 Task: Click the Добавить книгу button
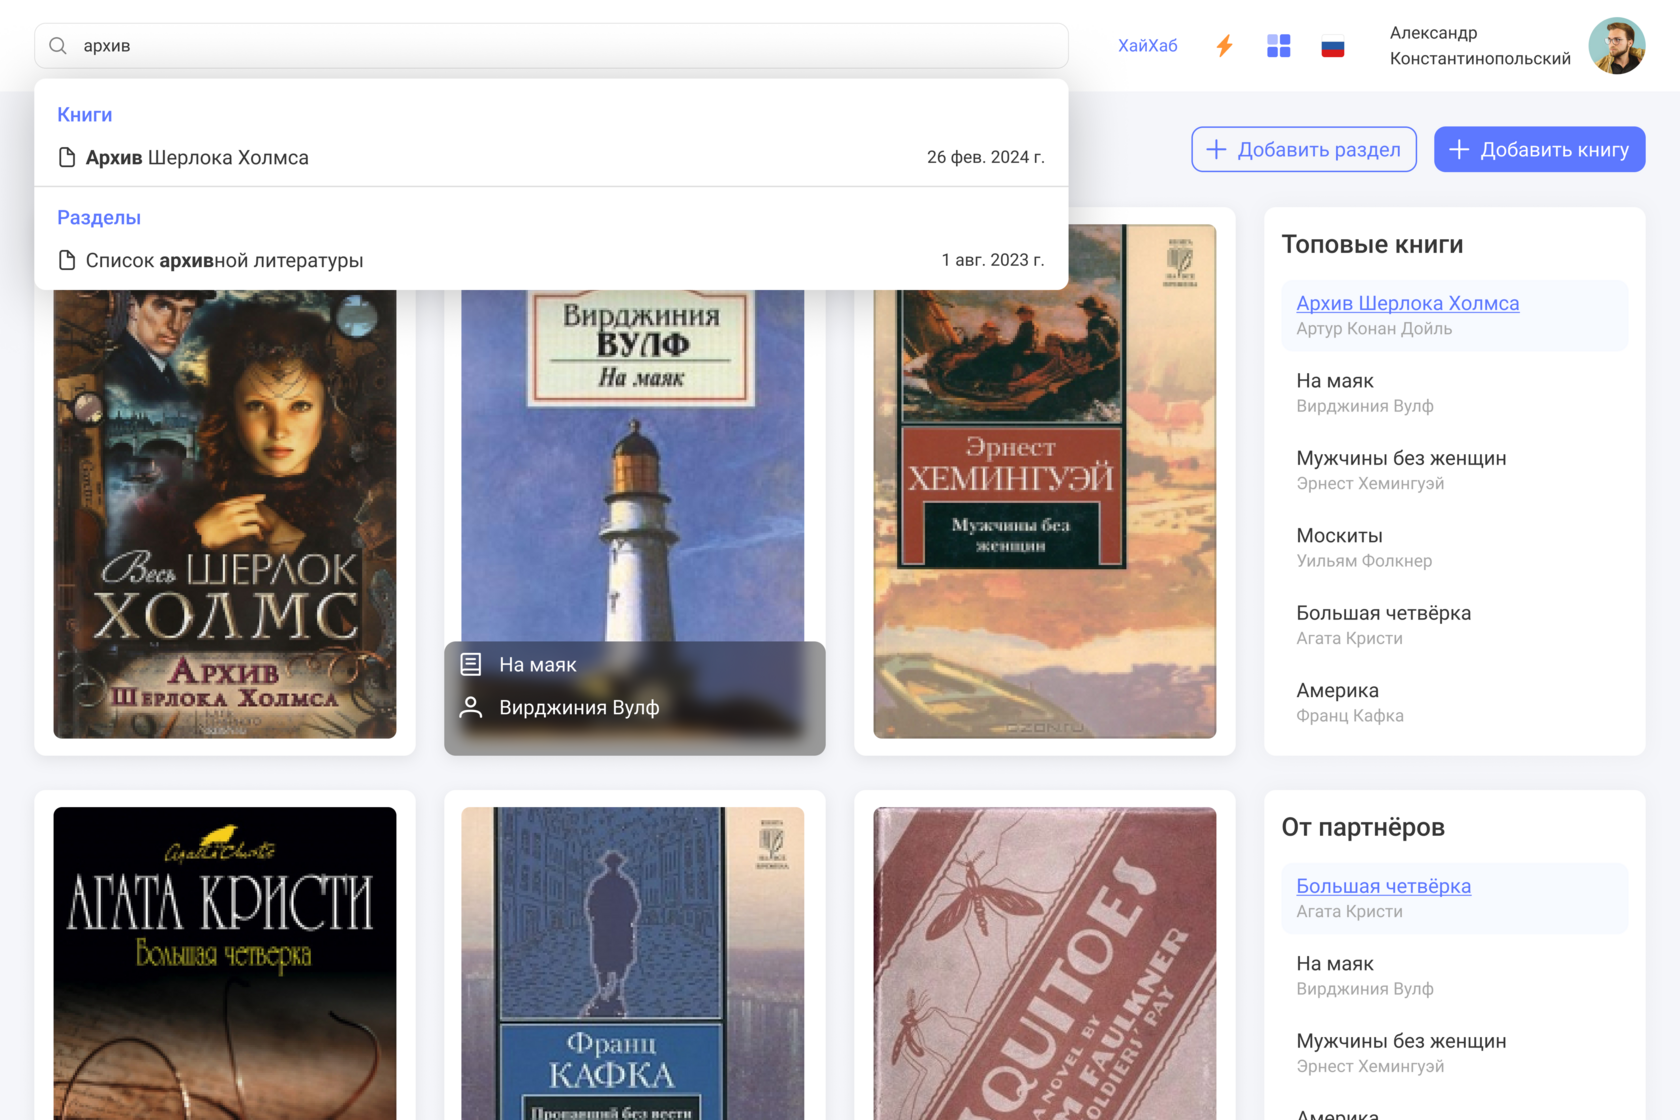(1539, 149)
